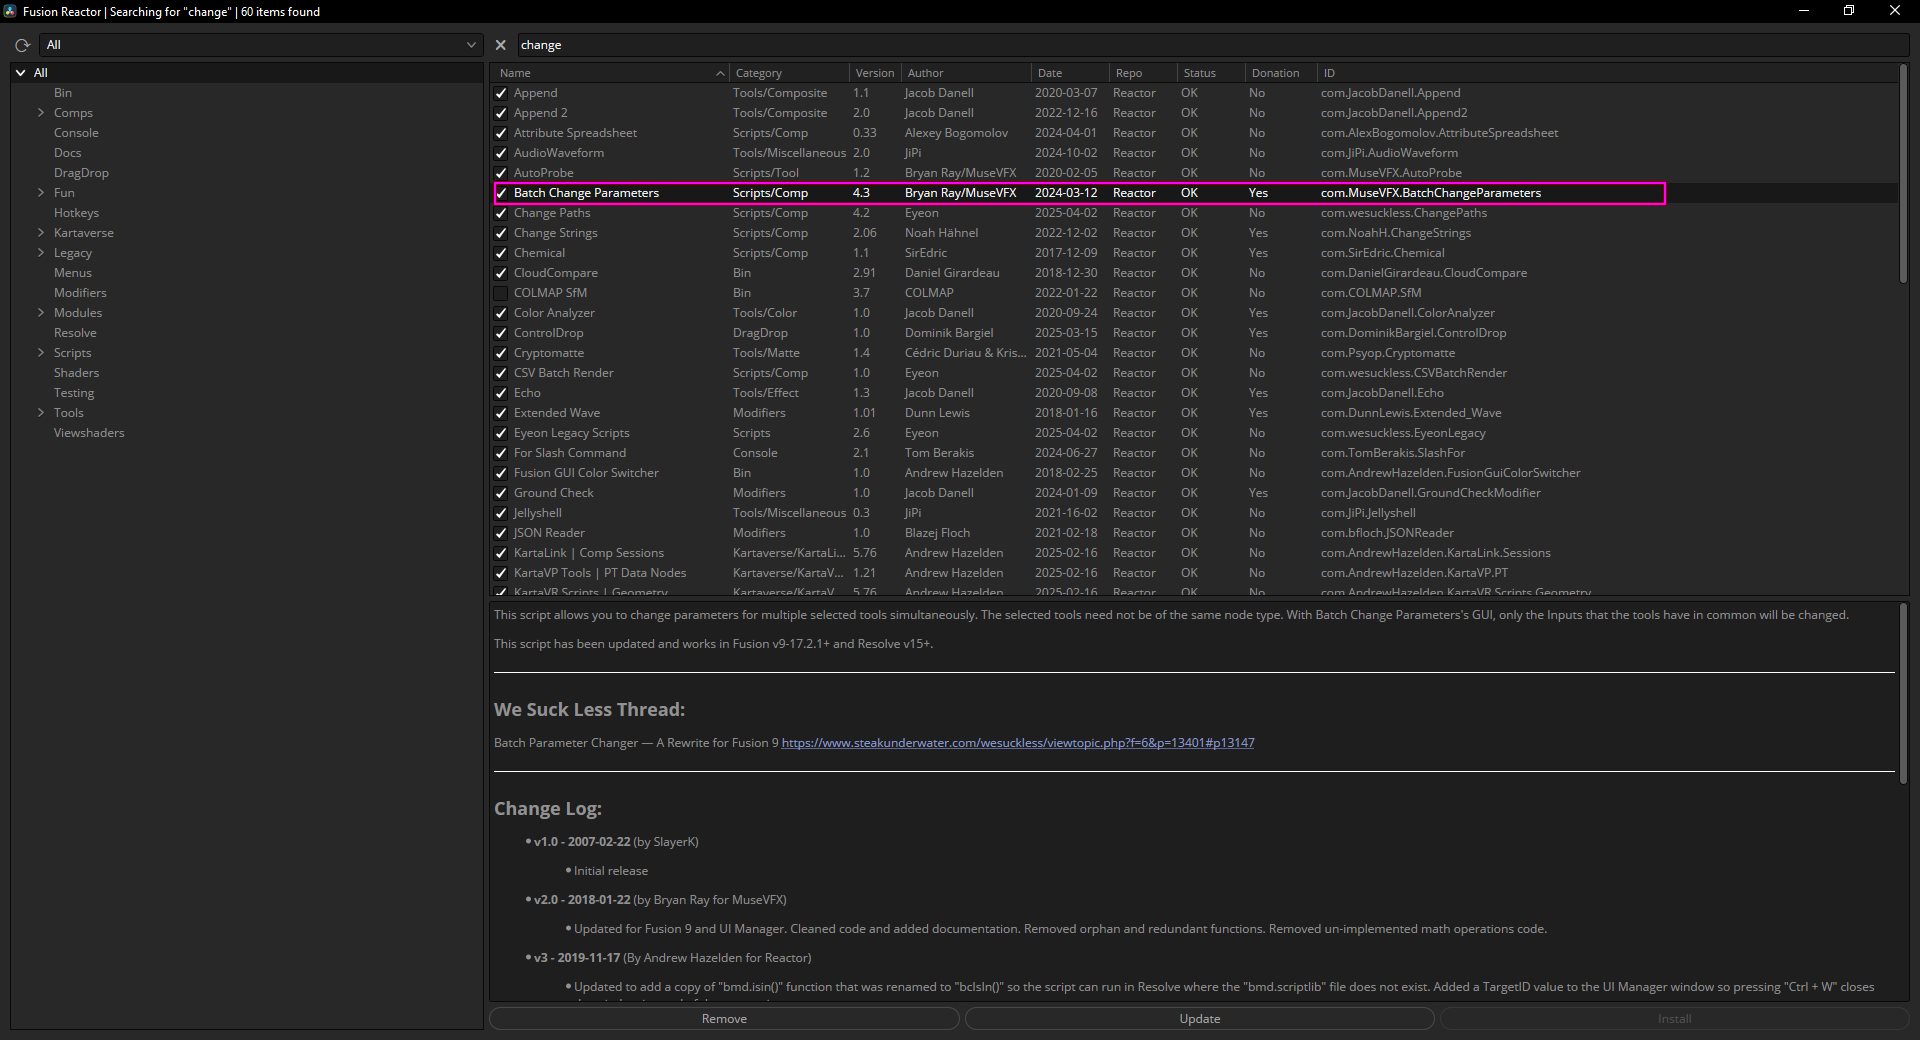Expand the Comps category

[x=41, y=113]
